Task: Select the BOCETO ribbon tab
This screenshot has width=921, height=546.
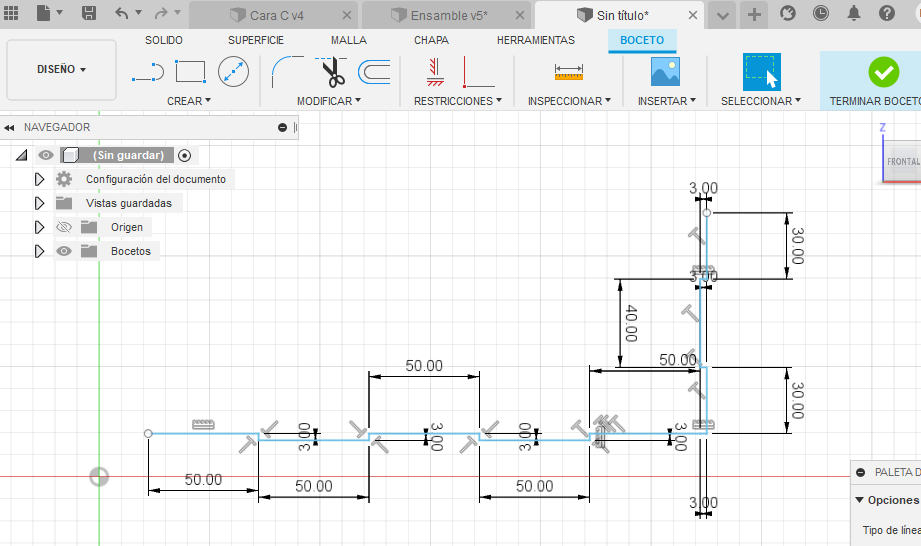Action: point(642,40)
